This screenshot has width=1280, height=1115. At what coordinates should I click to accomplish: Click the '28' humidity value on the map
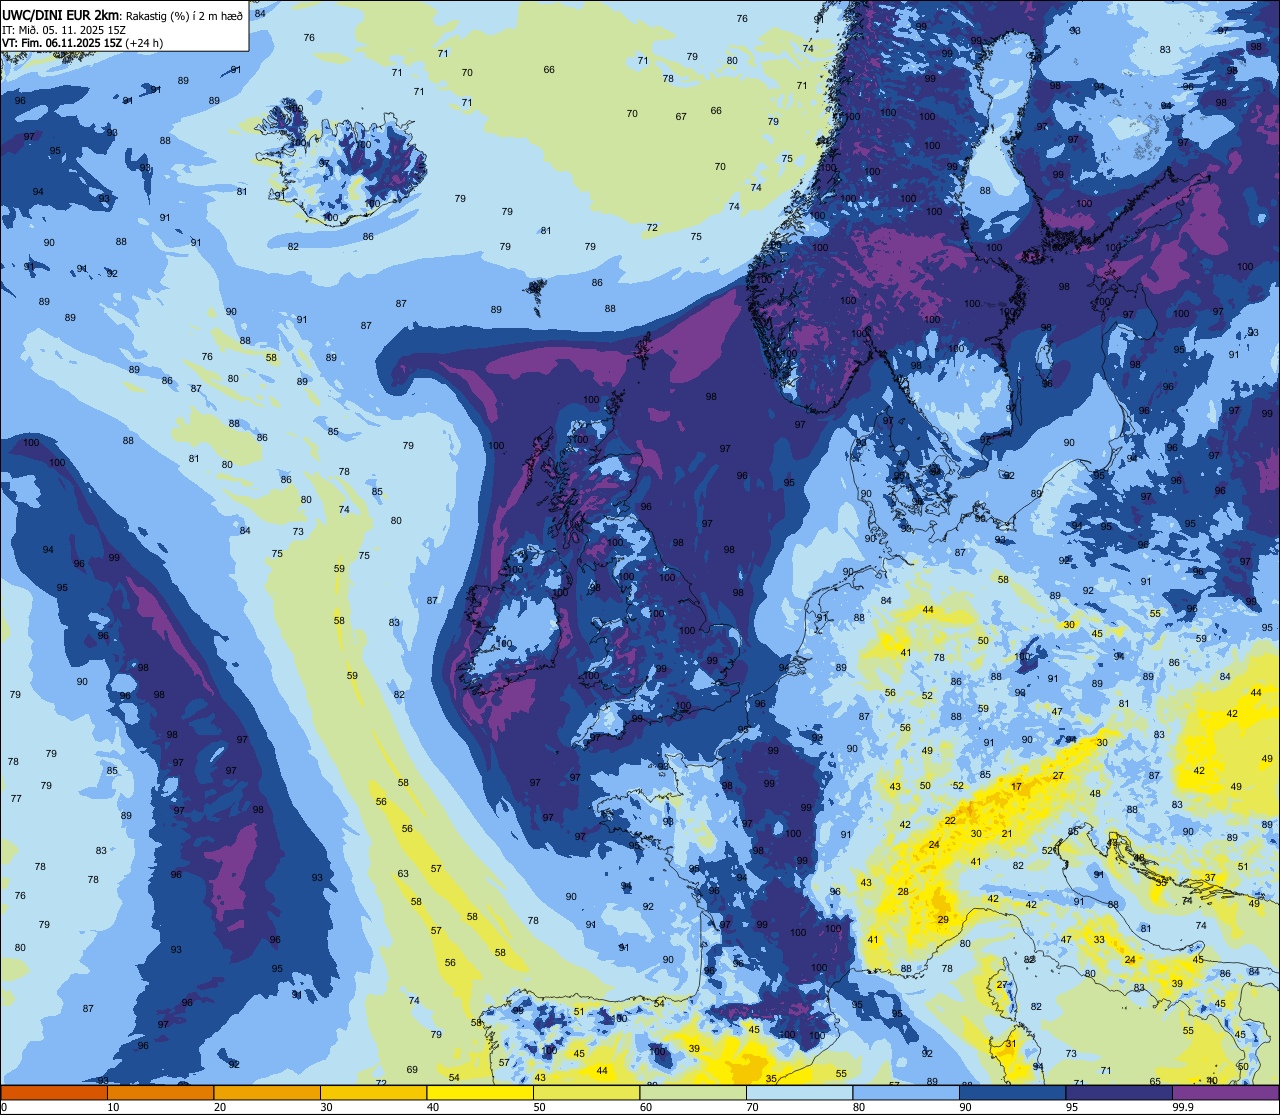[903, 891]
